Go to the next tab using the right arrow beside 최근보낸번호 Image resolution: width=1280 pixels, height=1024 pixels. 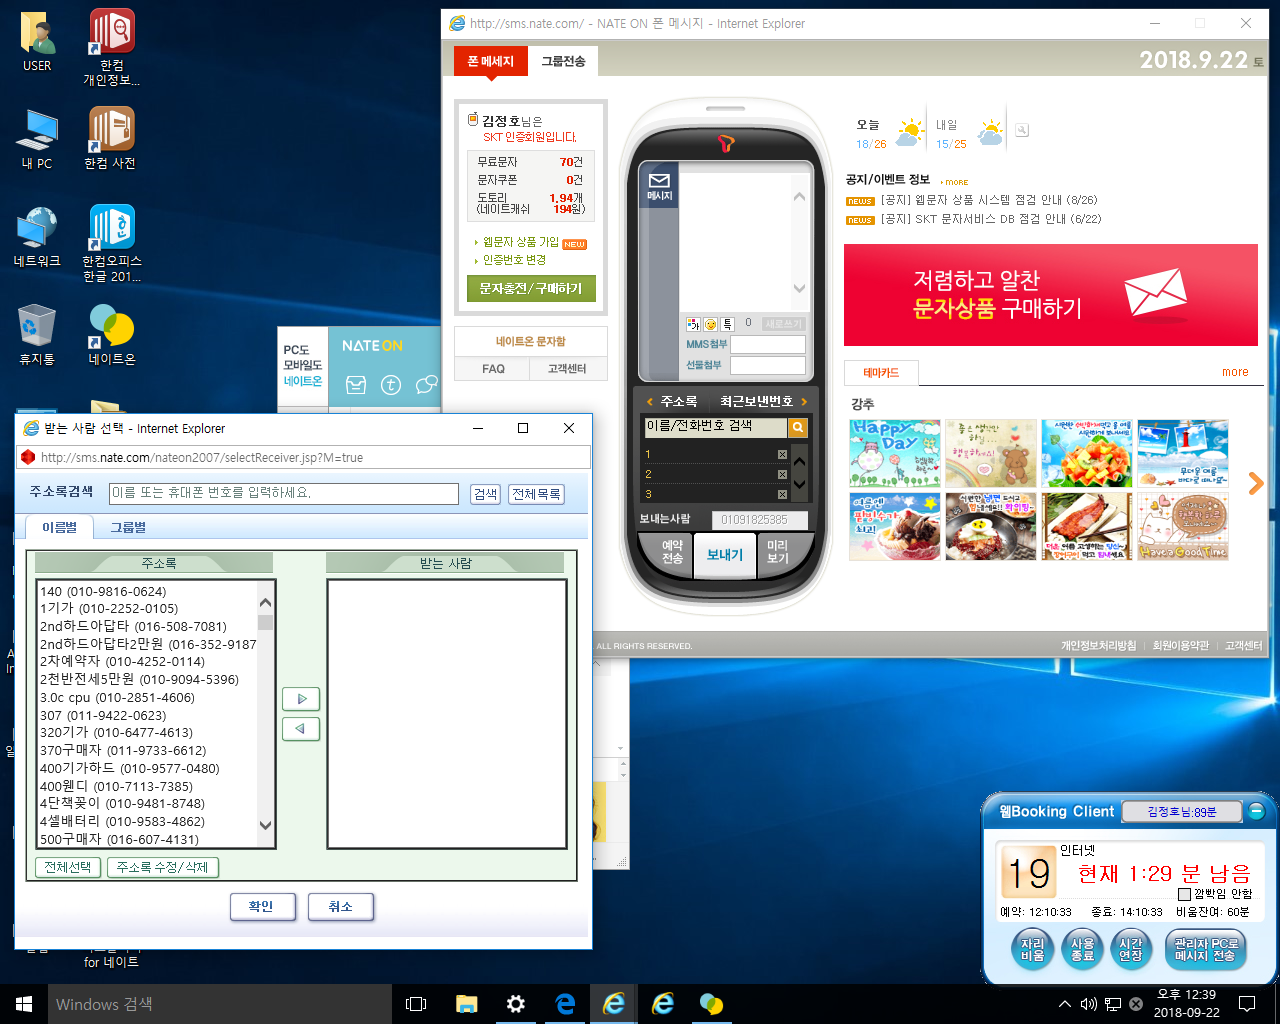point(804,401)
